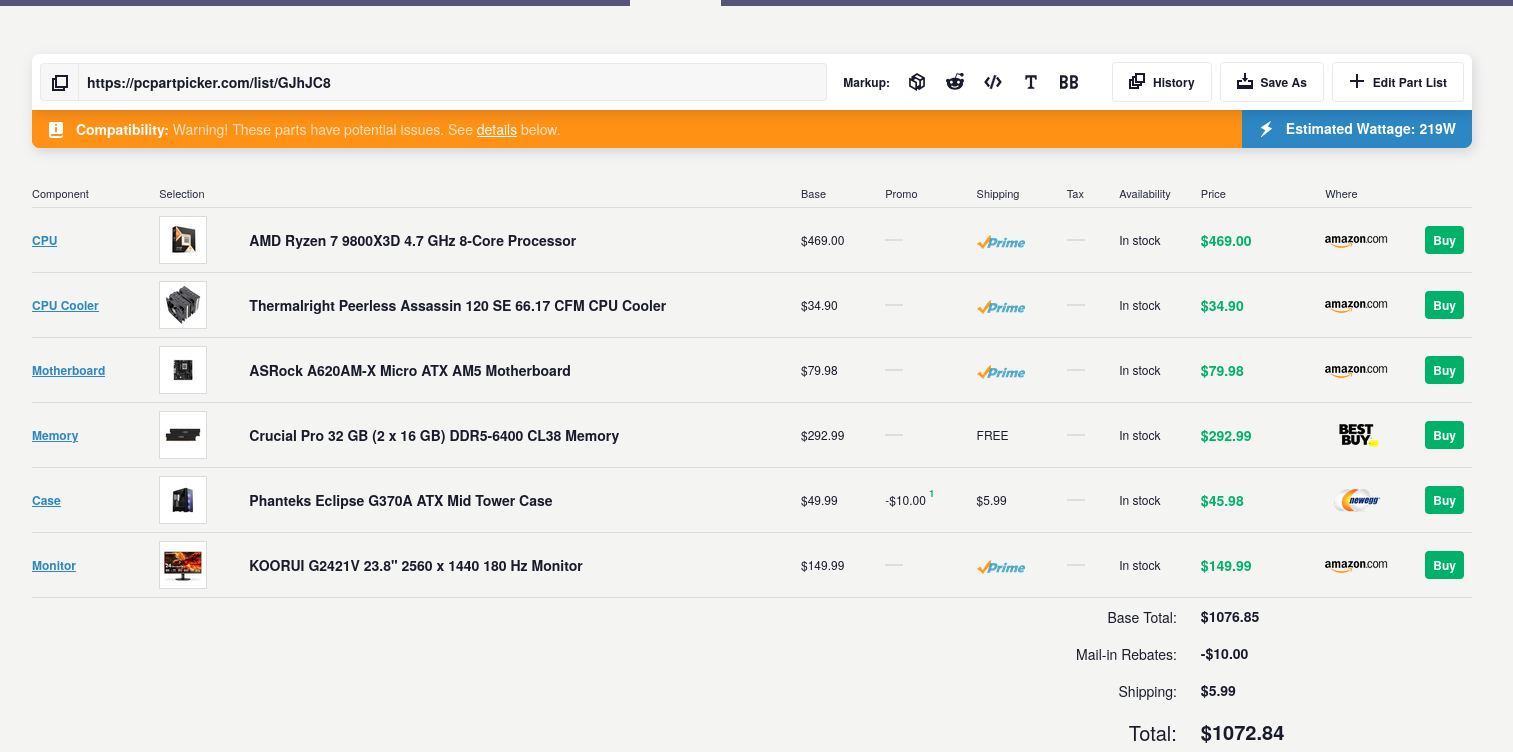Click the $5.99 shipping cost in Case row
This screenshot has height=752, width=1513.
point(992,501)
